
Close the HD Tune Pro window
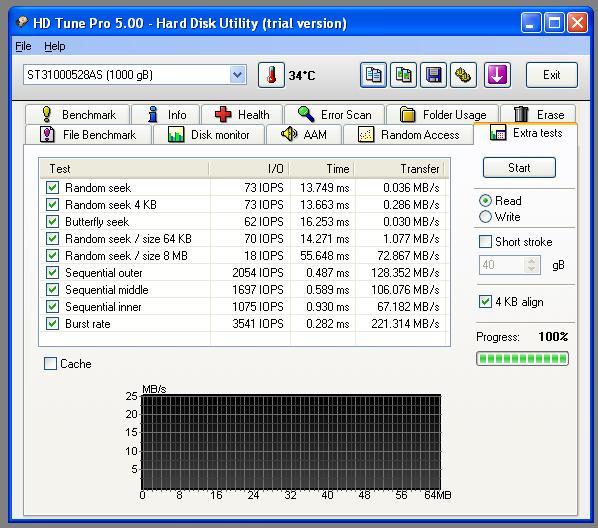[577, 23]
